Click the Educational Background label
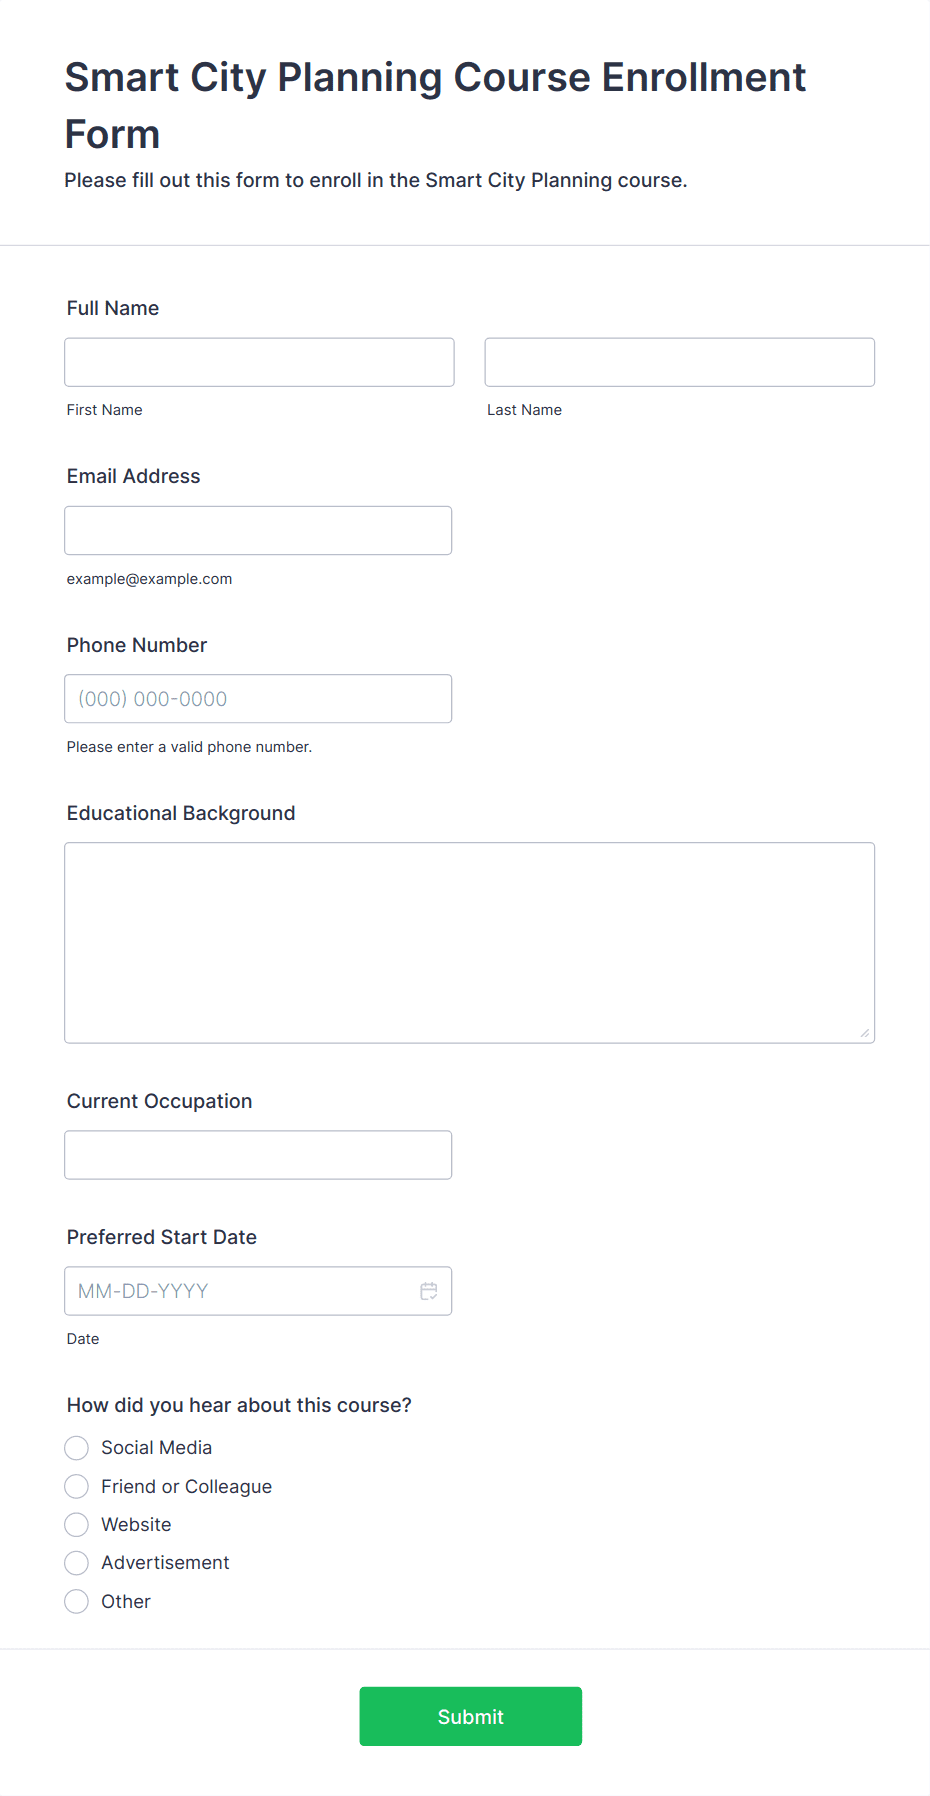Viewport: 930px width, 1796px height. (181, 813)
